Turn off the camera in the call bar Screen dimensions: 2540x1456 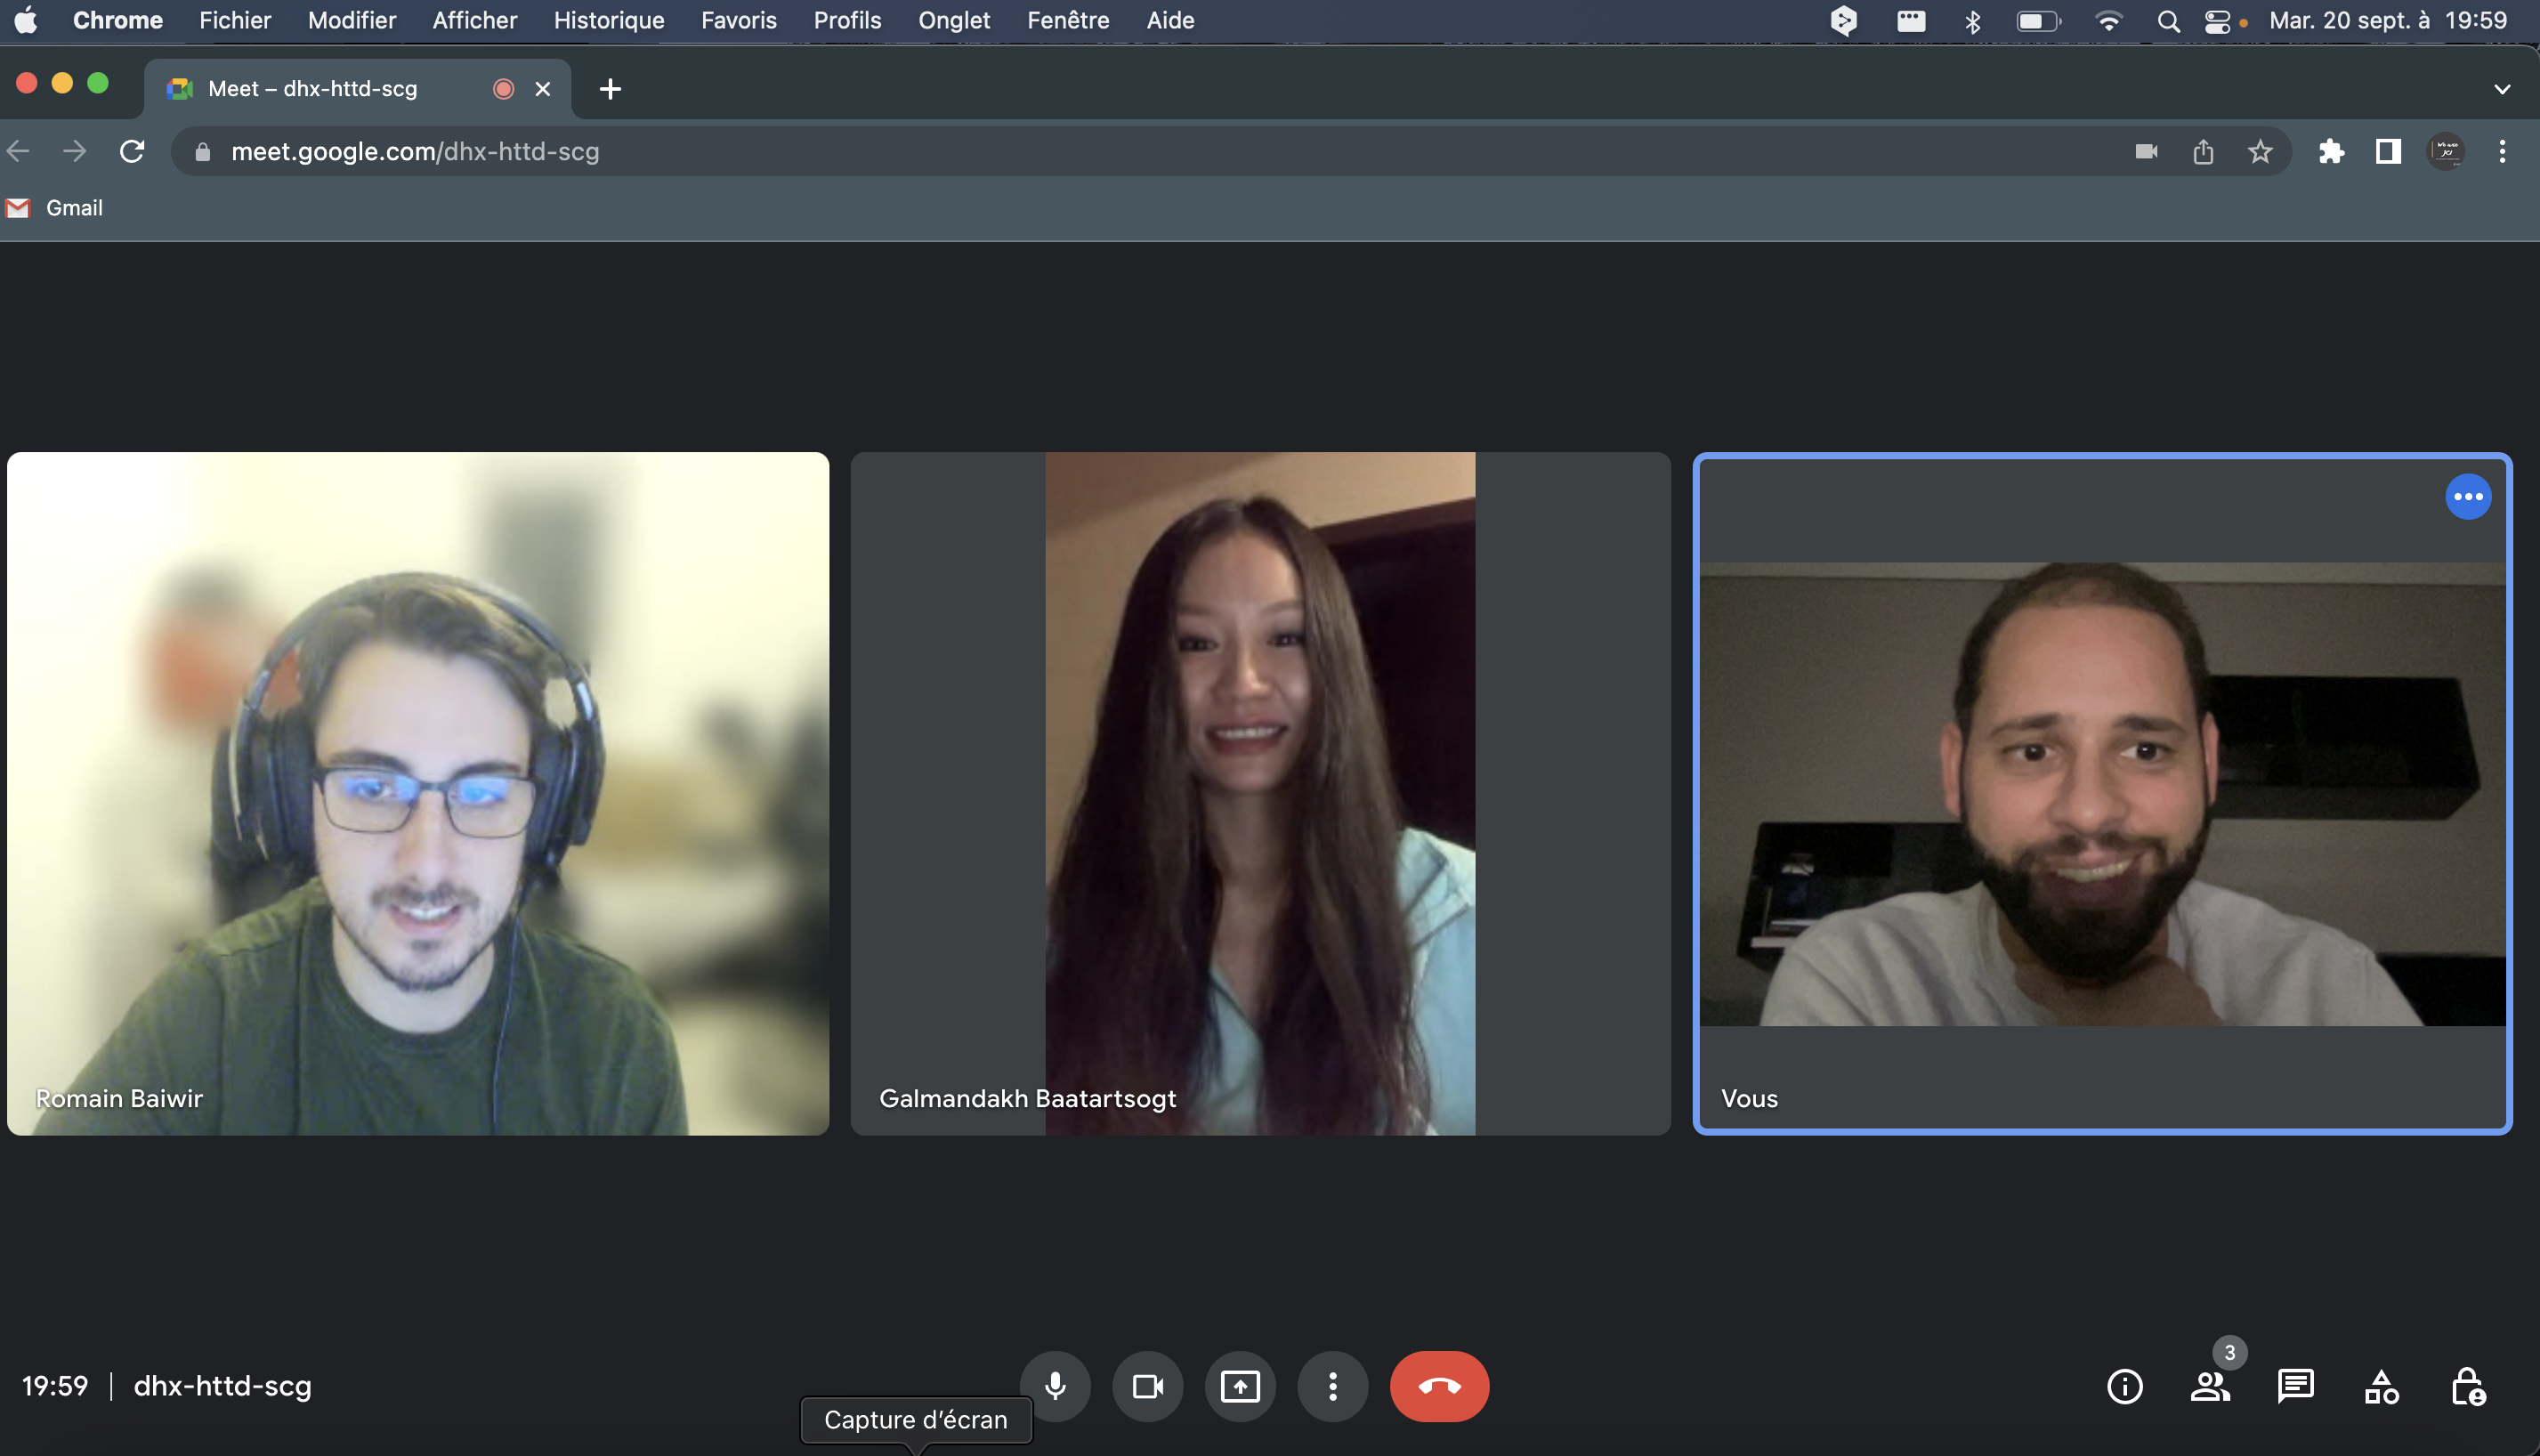coord(1147,1386)
